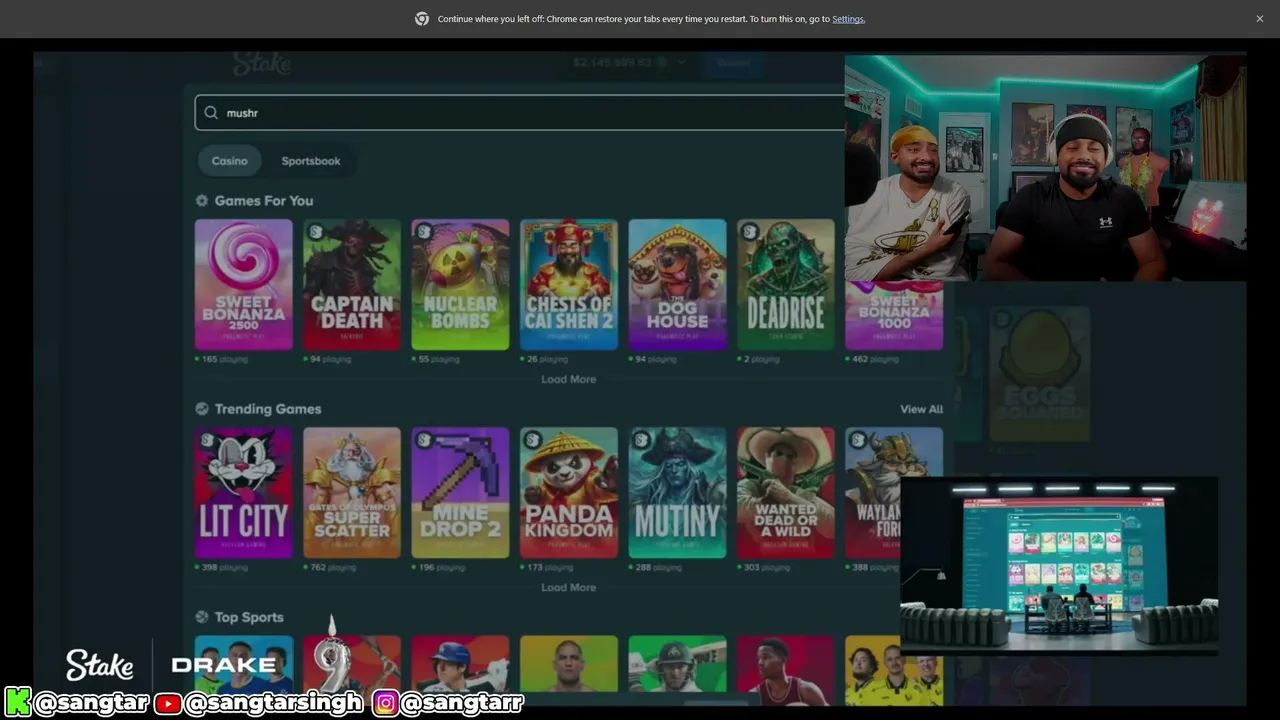Switch to the Sportsbook tab
1280x720 pixels.
point(311,161)
